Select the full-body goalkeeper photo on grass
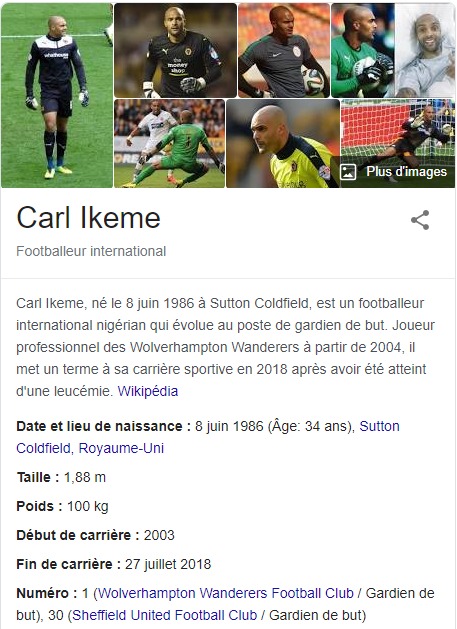The height and width of the screenshot is (629, 457). click(57, 95)
